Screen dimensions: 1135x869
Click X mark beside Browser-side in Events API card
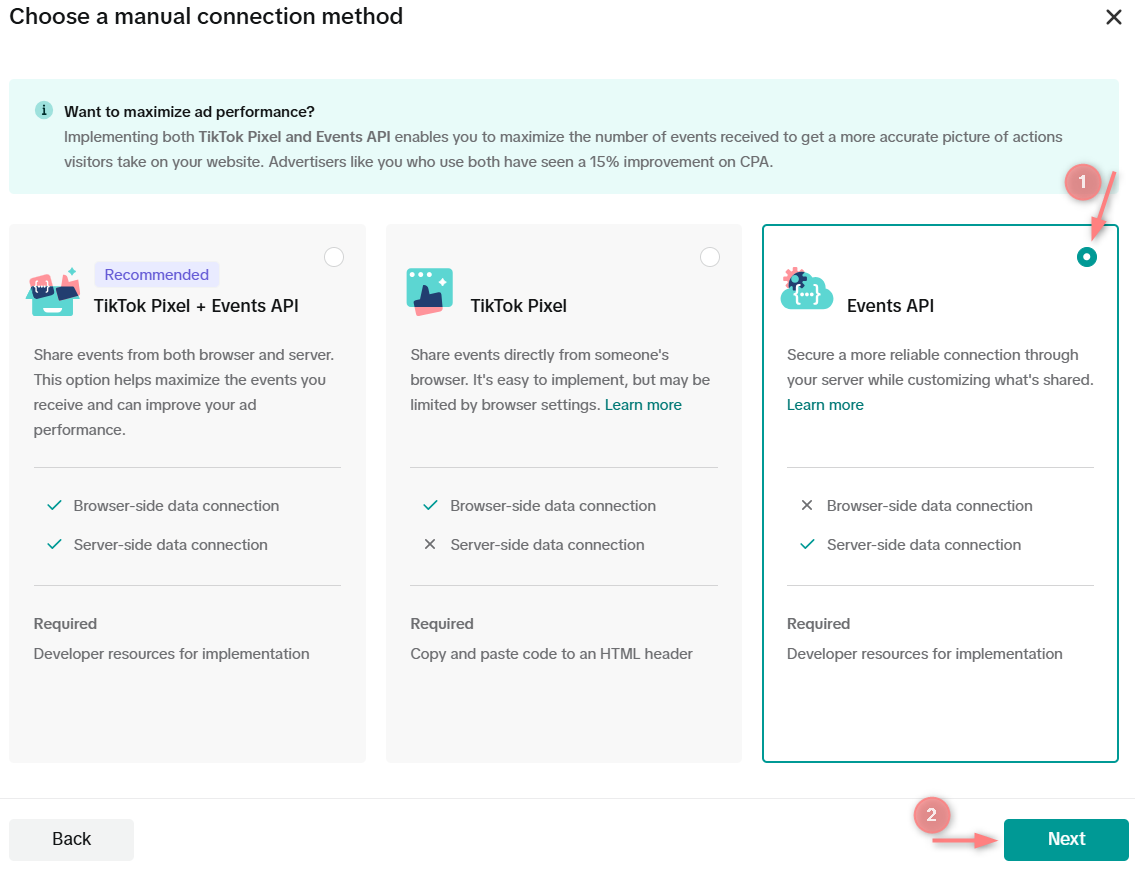(807, 505)
